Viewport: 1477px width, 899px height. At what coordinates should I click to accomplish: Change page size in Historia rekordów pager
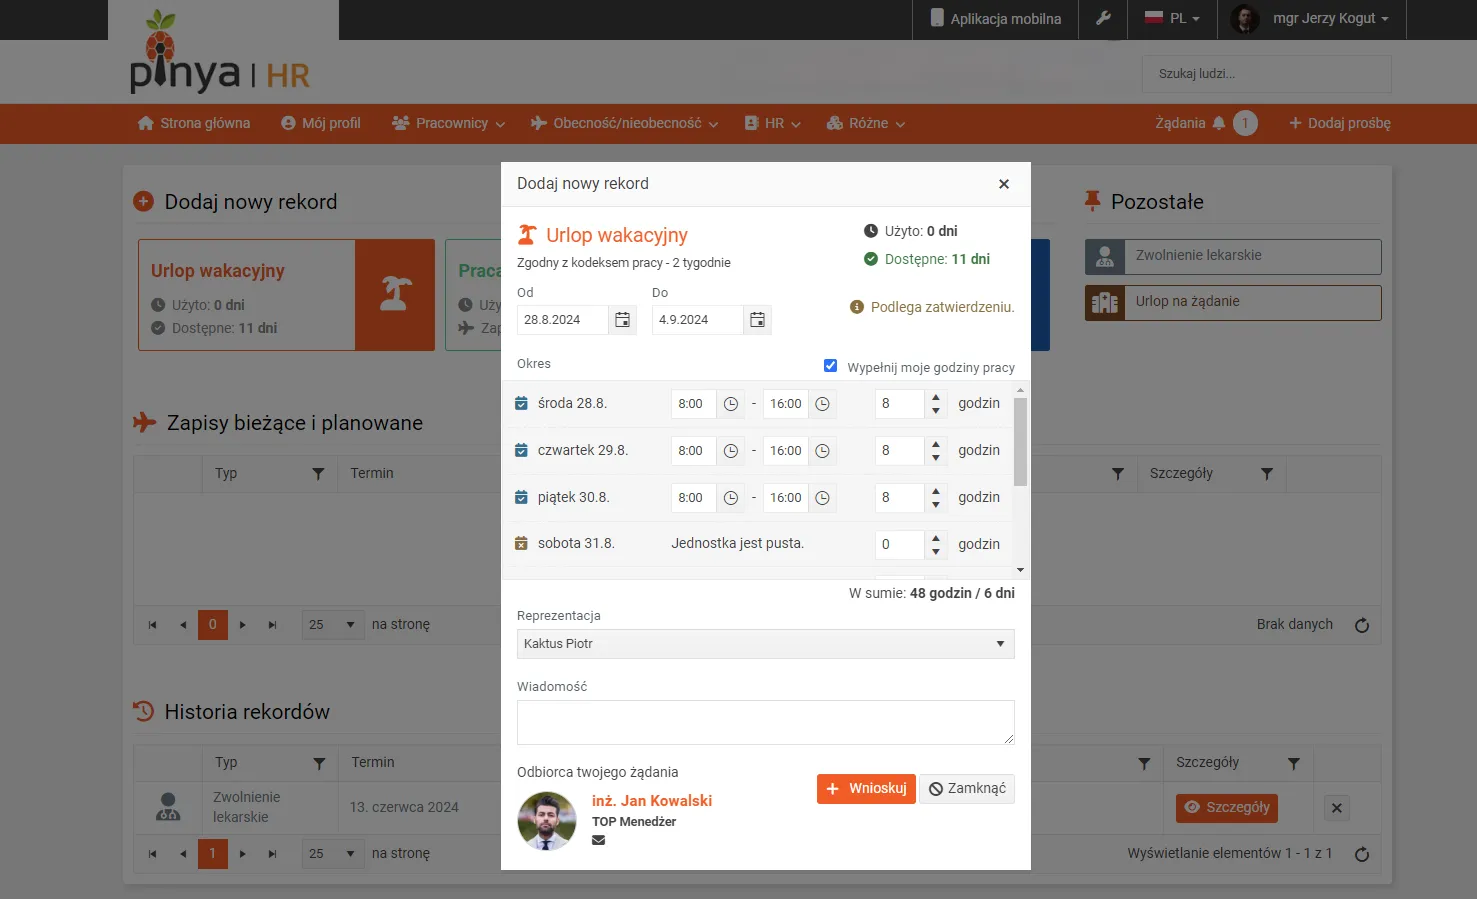(x=333, y=854)
